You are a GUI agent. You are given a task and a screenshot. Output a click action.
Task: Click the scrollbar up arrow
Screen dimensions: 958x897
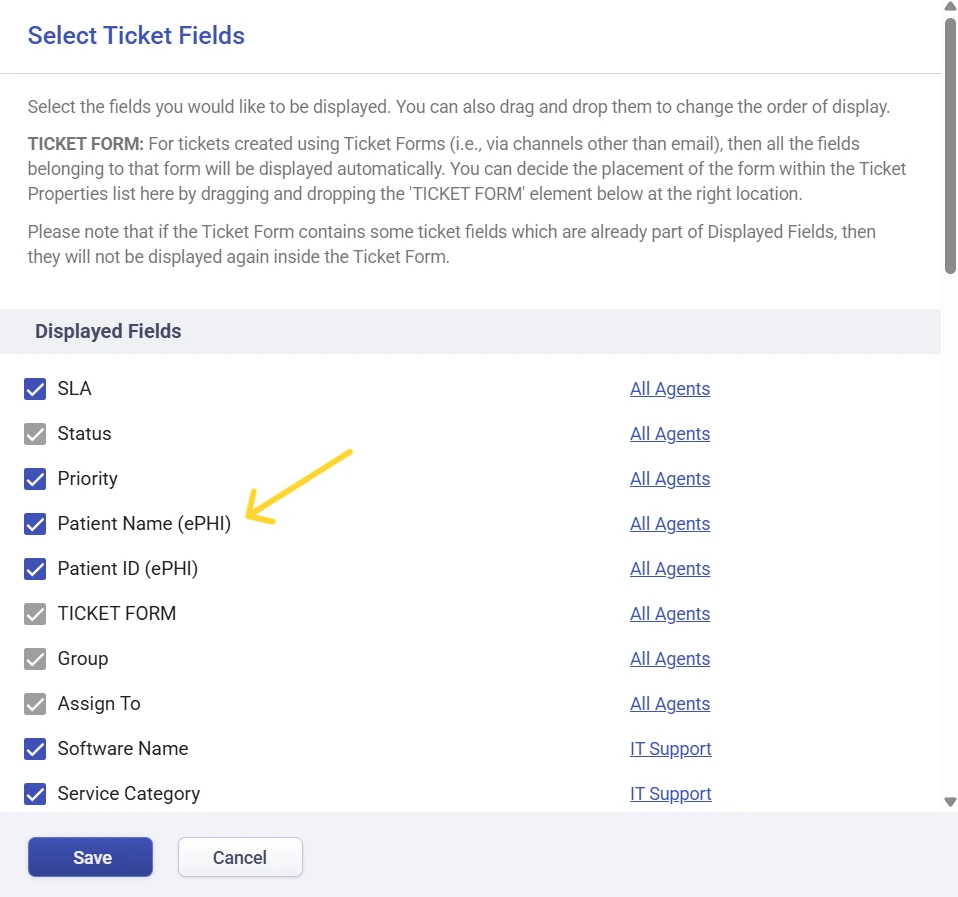tap(950, 6)
